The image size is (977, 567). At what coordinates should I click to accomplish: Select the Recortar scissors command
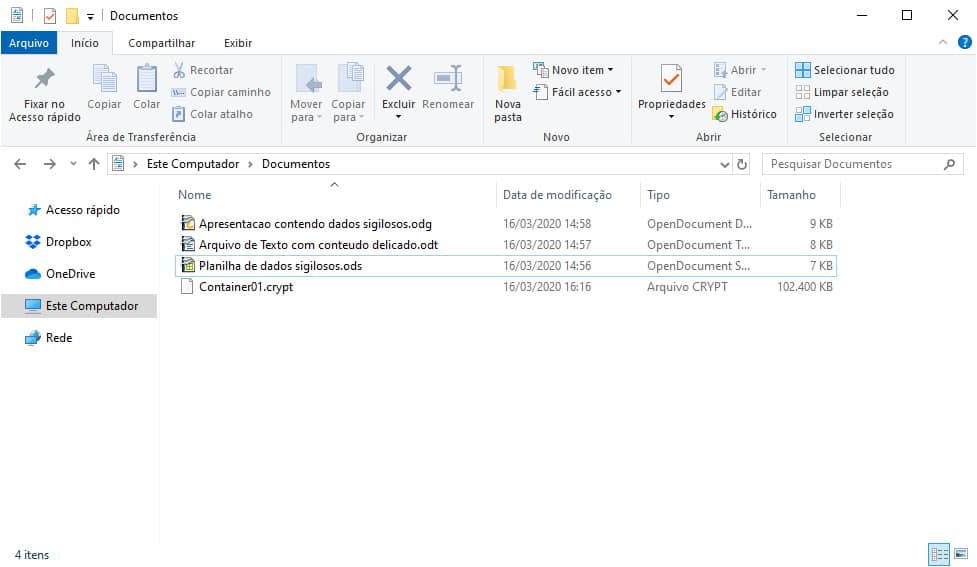click(203, 70)
